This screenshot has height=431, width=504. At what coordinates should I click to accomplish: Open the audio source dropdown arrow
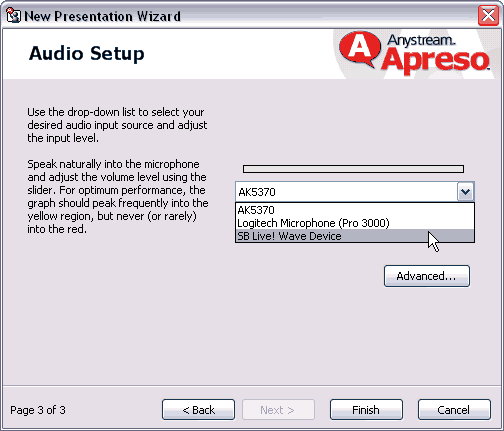coord(465,192)
